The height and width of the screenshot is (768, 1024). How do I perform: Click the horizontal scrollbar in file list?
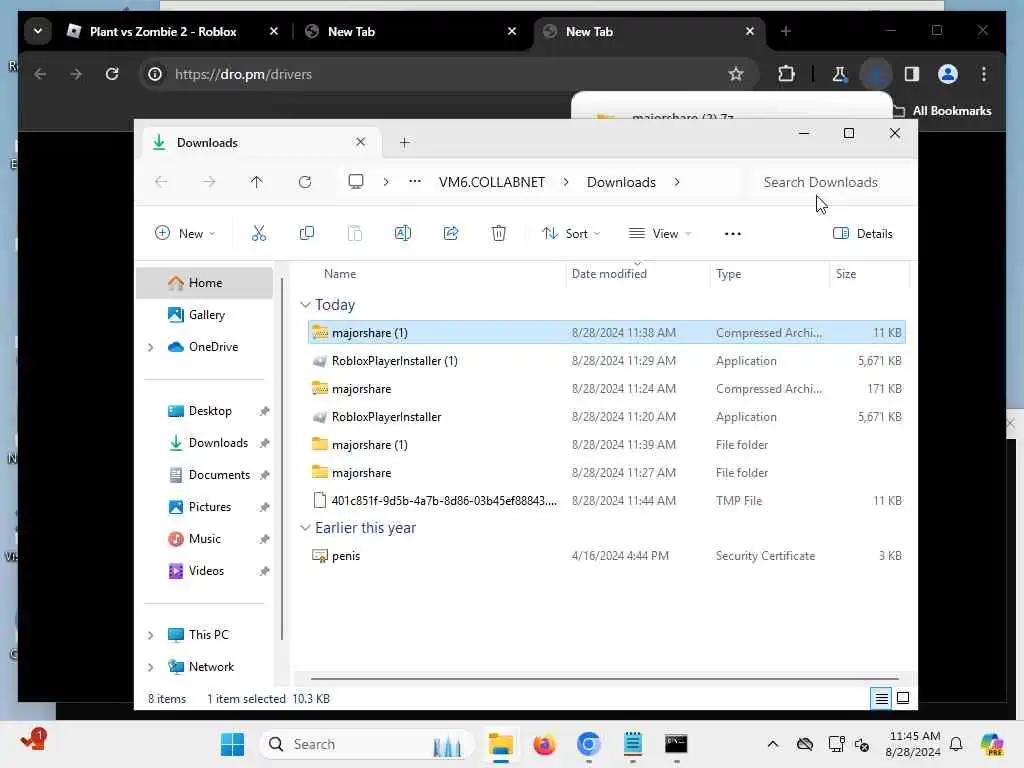pyautogui.click(x=604, y=679)
